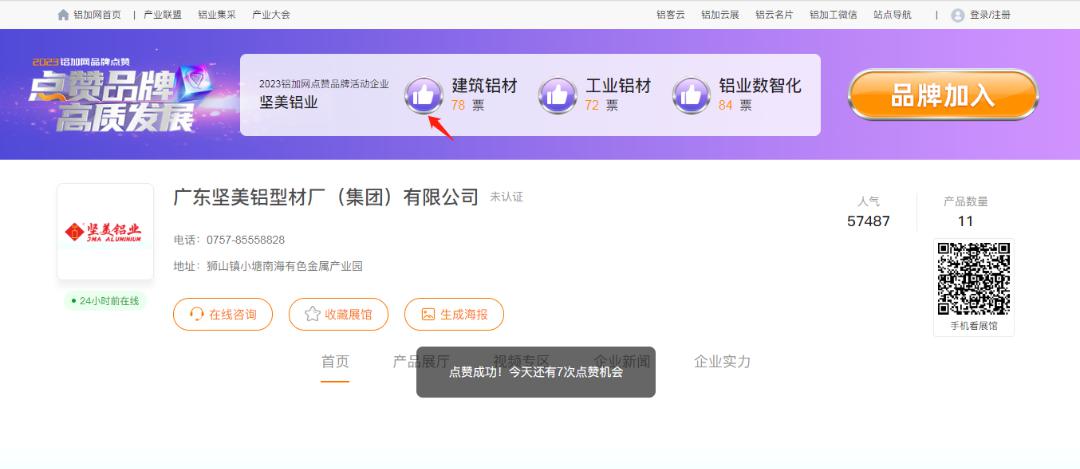1080x469 pixels.
Task: Click the 点赞成功 toast notification
Action: click(x=536, y=372)
